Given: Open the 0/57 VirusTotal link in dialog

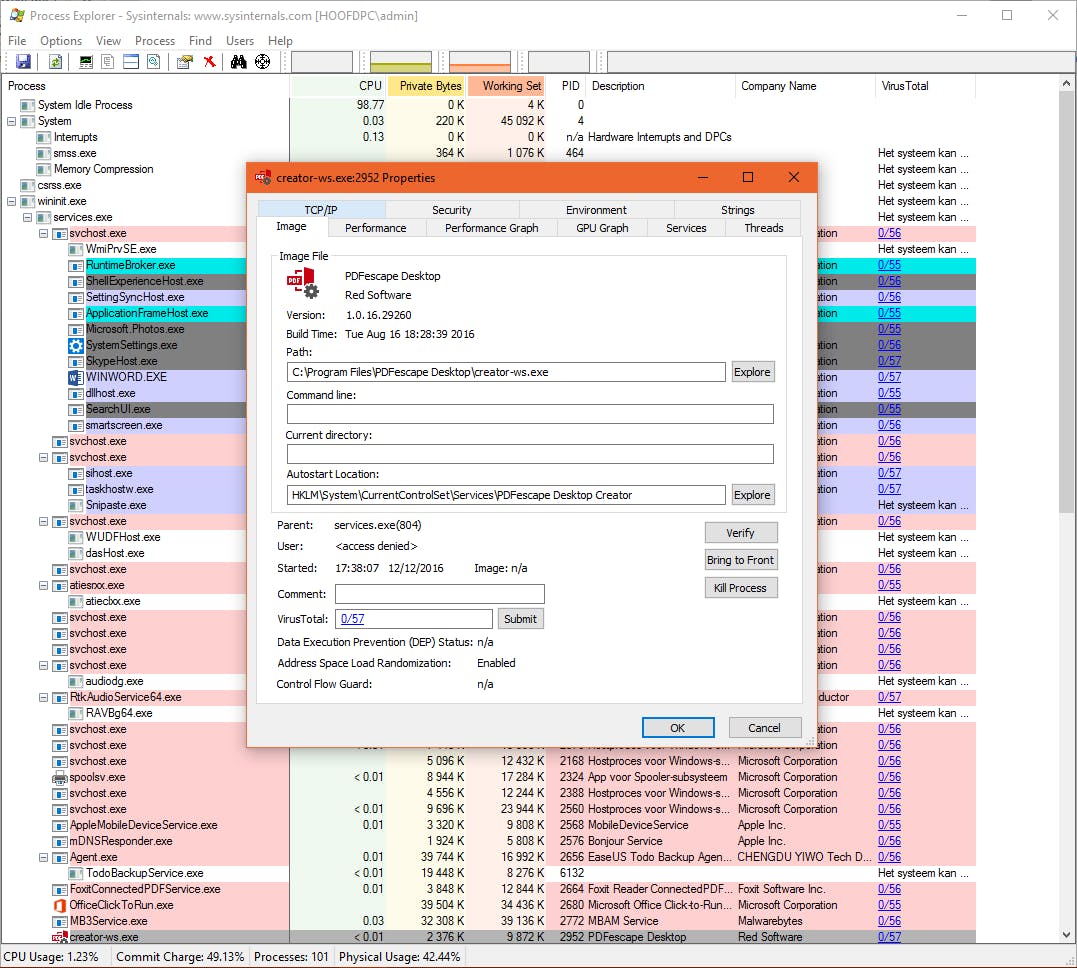Looking at the screenshot, I should coord(352,619).
